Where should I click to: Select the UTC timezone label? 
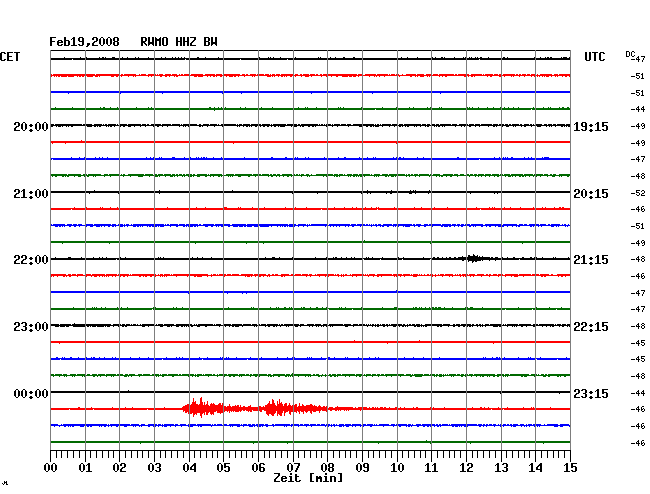[x=594, y=57]
